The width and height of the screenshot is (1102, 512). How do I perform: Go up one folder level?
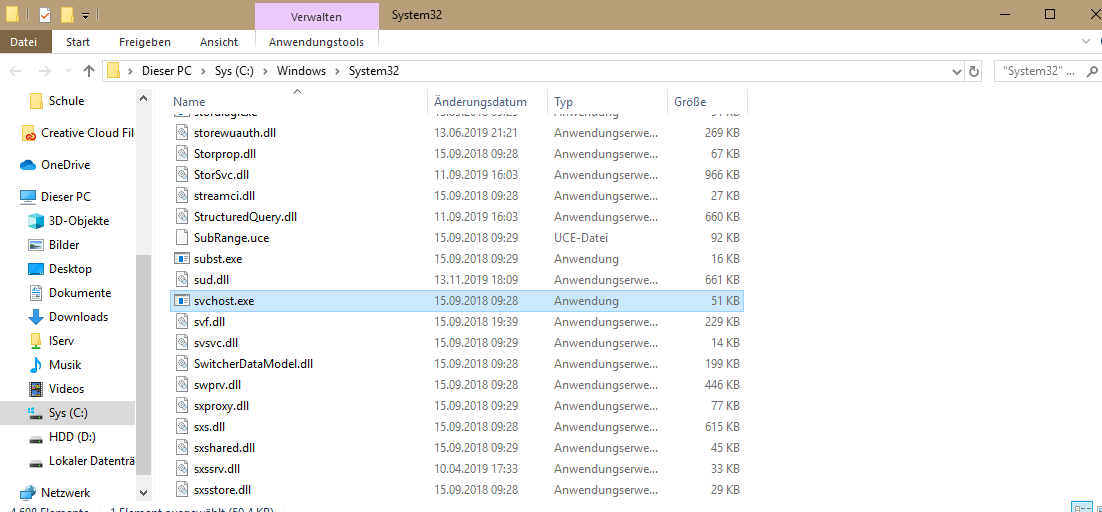pos(89,71)
